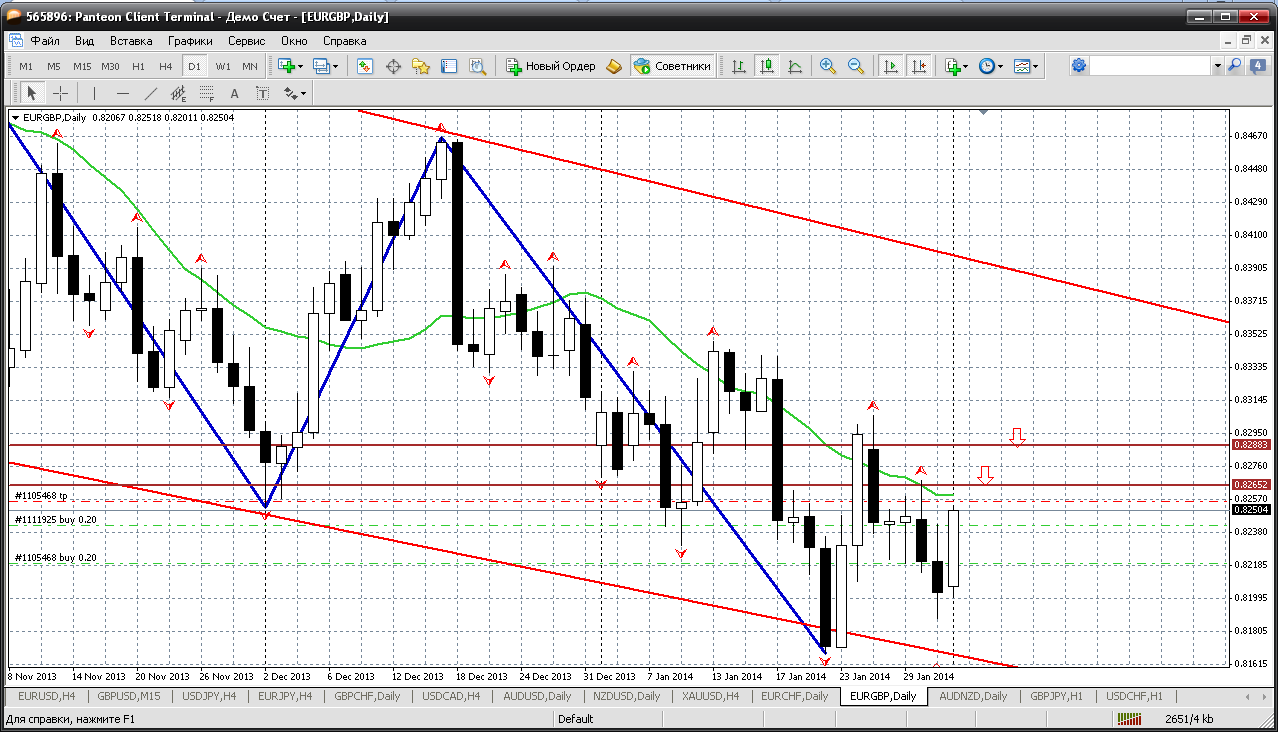Select the text tool A

click(235, 93)
